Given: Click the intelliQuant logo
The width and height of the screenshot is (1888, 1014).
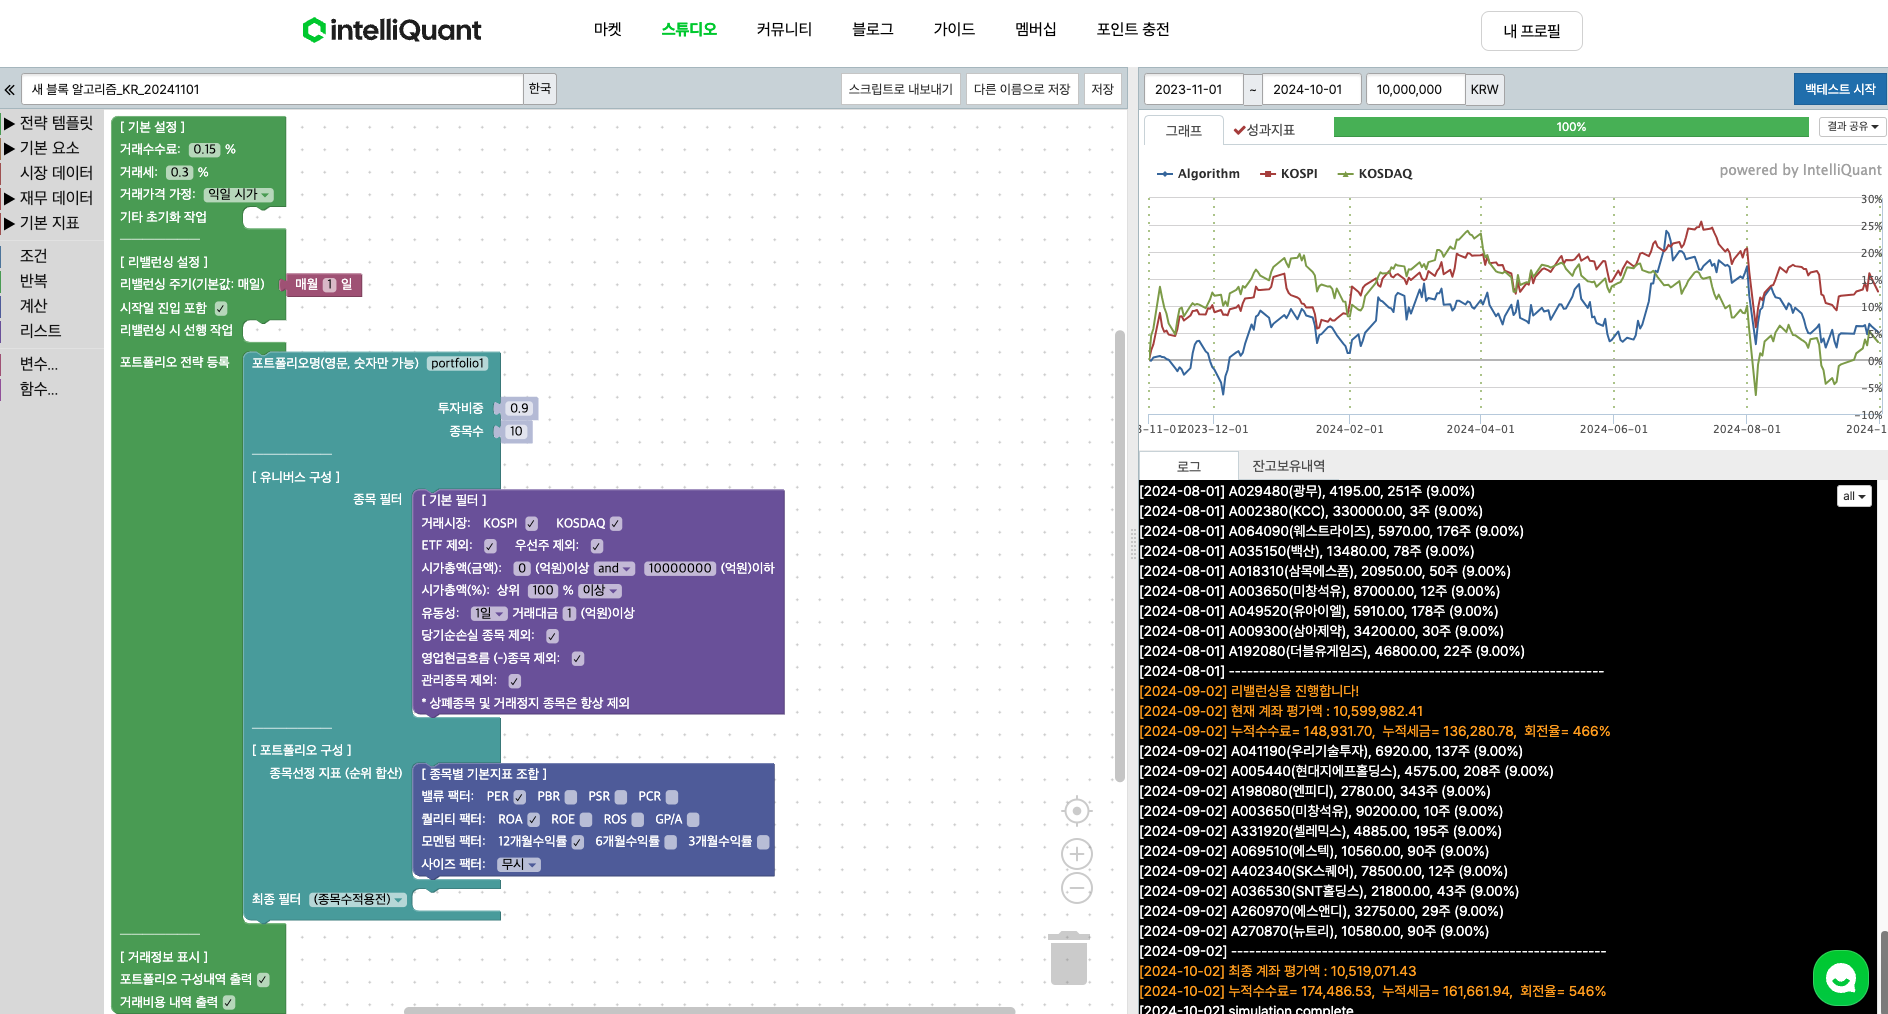Looking at the screenshot, I should click(x=392, y=30).
